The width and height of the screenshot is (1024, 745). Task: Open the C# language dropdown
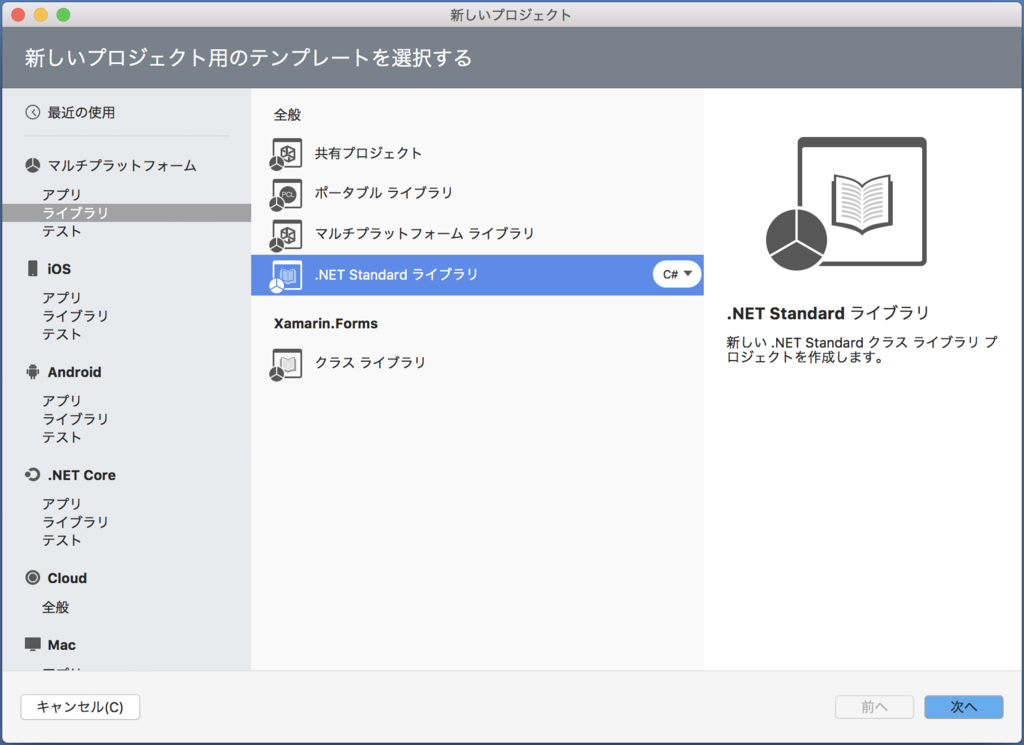coord(677,274)
